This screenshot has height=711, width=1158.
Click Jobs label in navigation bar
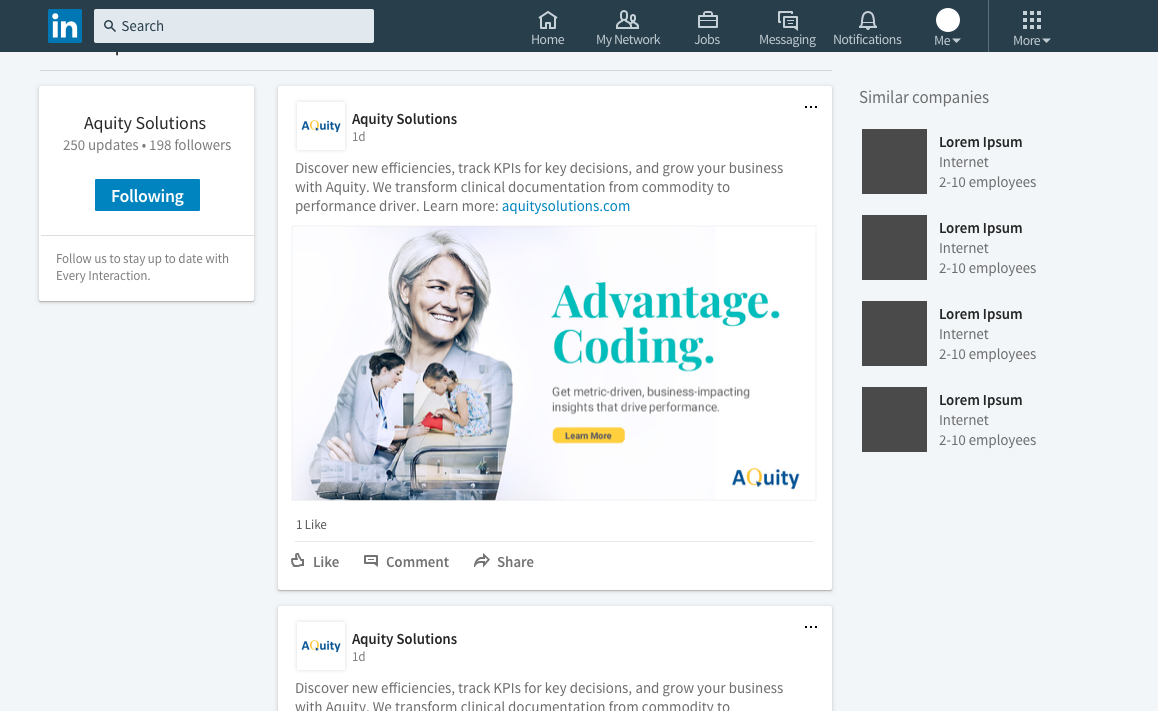pyautogui.click(x=707, y=40)
